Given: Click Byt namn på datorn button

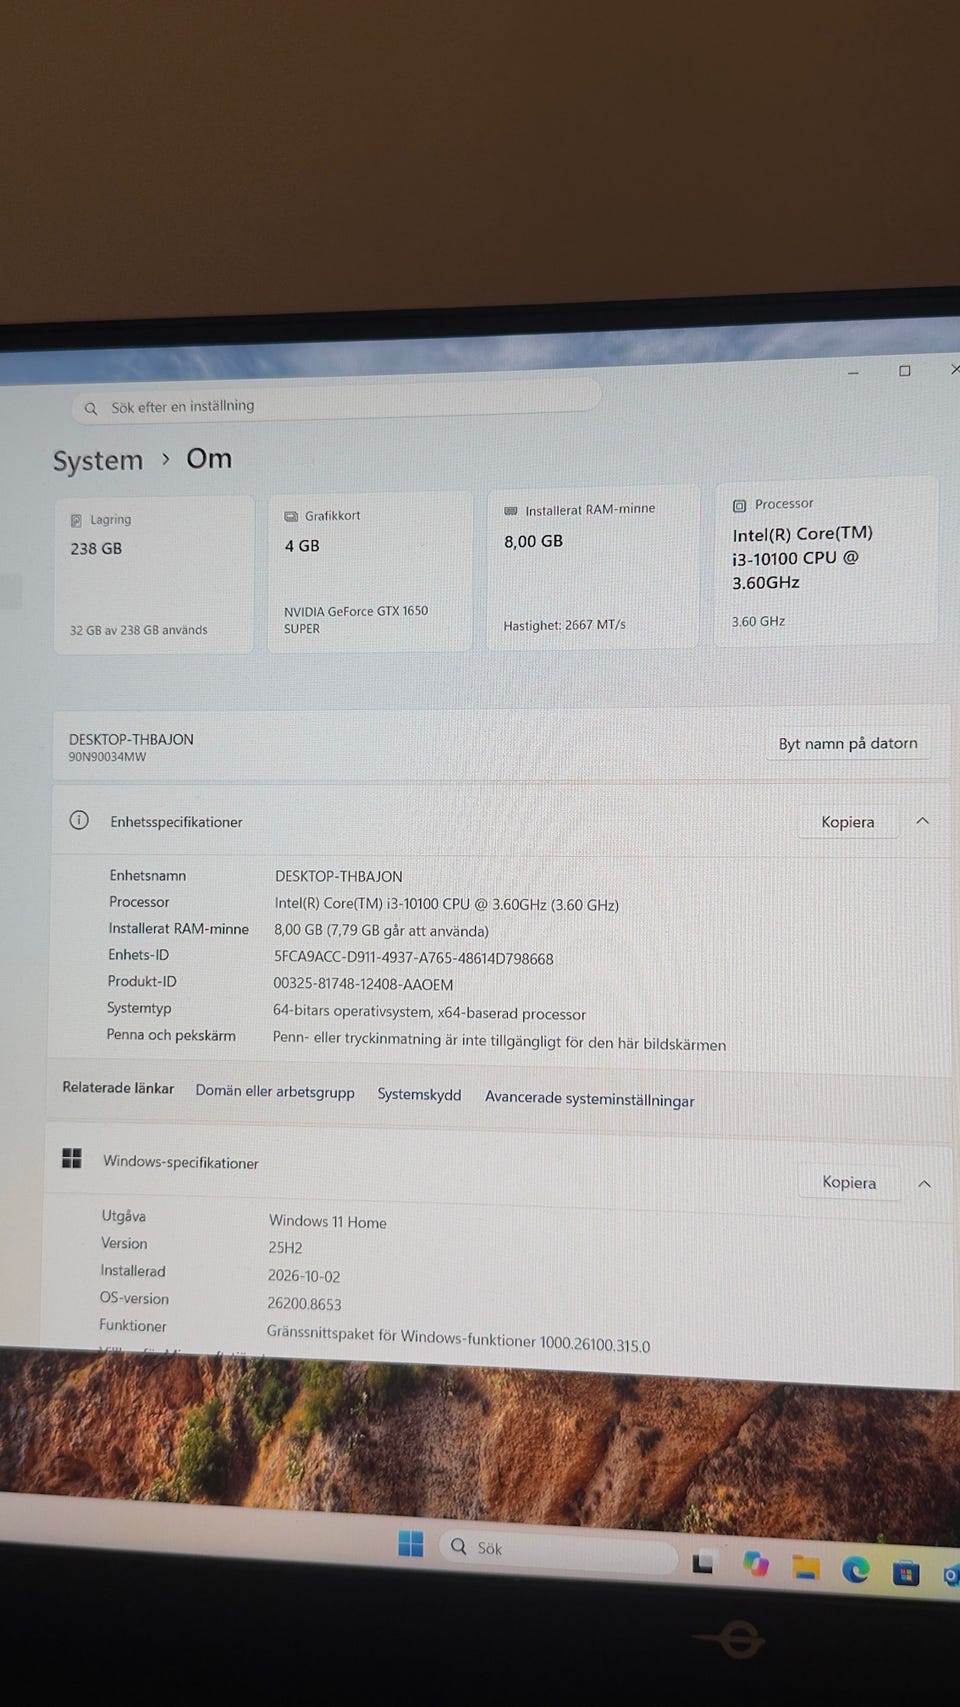Looking at the screenshot, I should (x=848, y=743).
